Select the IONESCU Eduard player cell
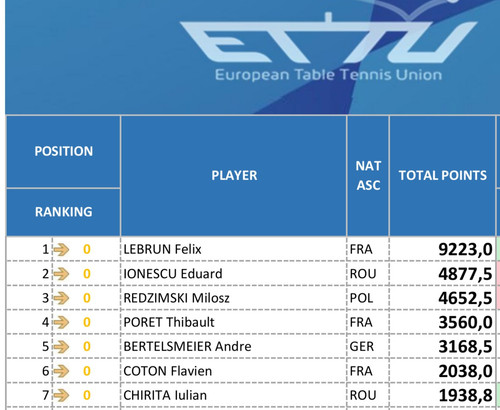The height and width of the screenshot is (410, 500). coord(233,274)
